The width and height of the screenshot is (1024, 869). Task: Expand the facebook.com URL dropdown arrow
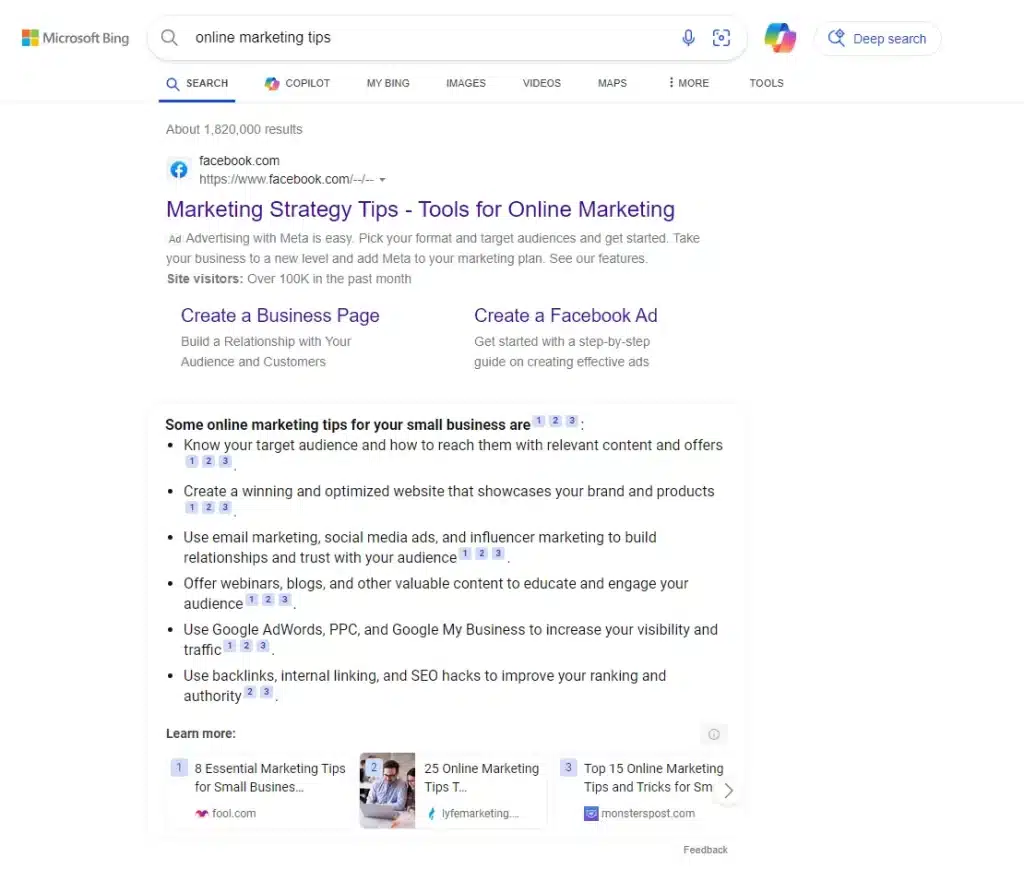(x=382, y=180)
